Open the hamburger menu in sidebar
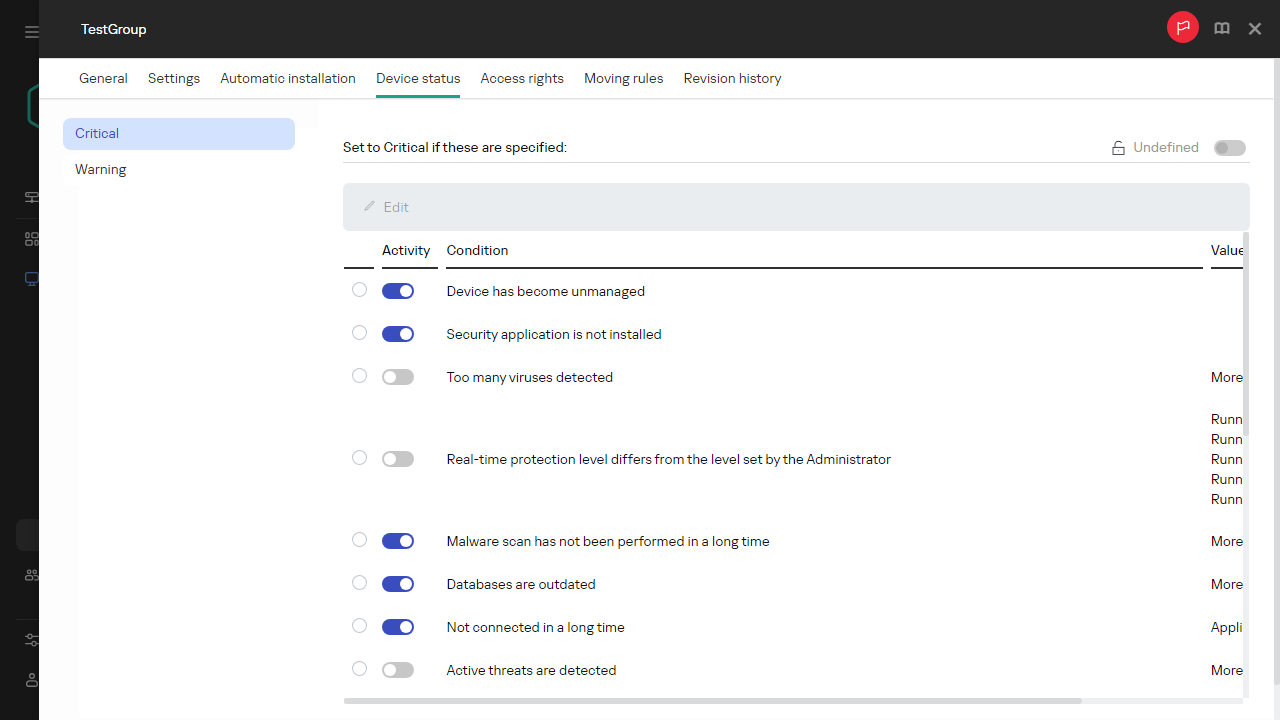Image resolution: width=1280 pixels, height=720 pixels. (x=31, y=32)
